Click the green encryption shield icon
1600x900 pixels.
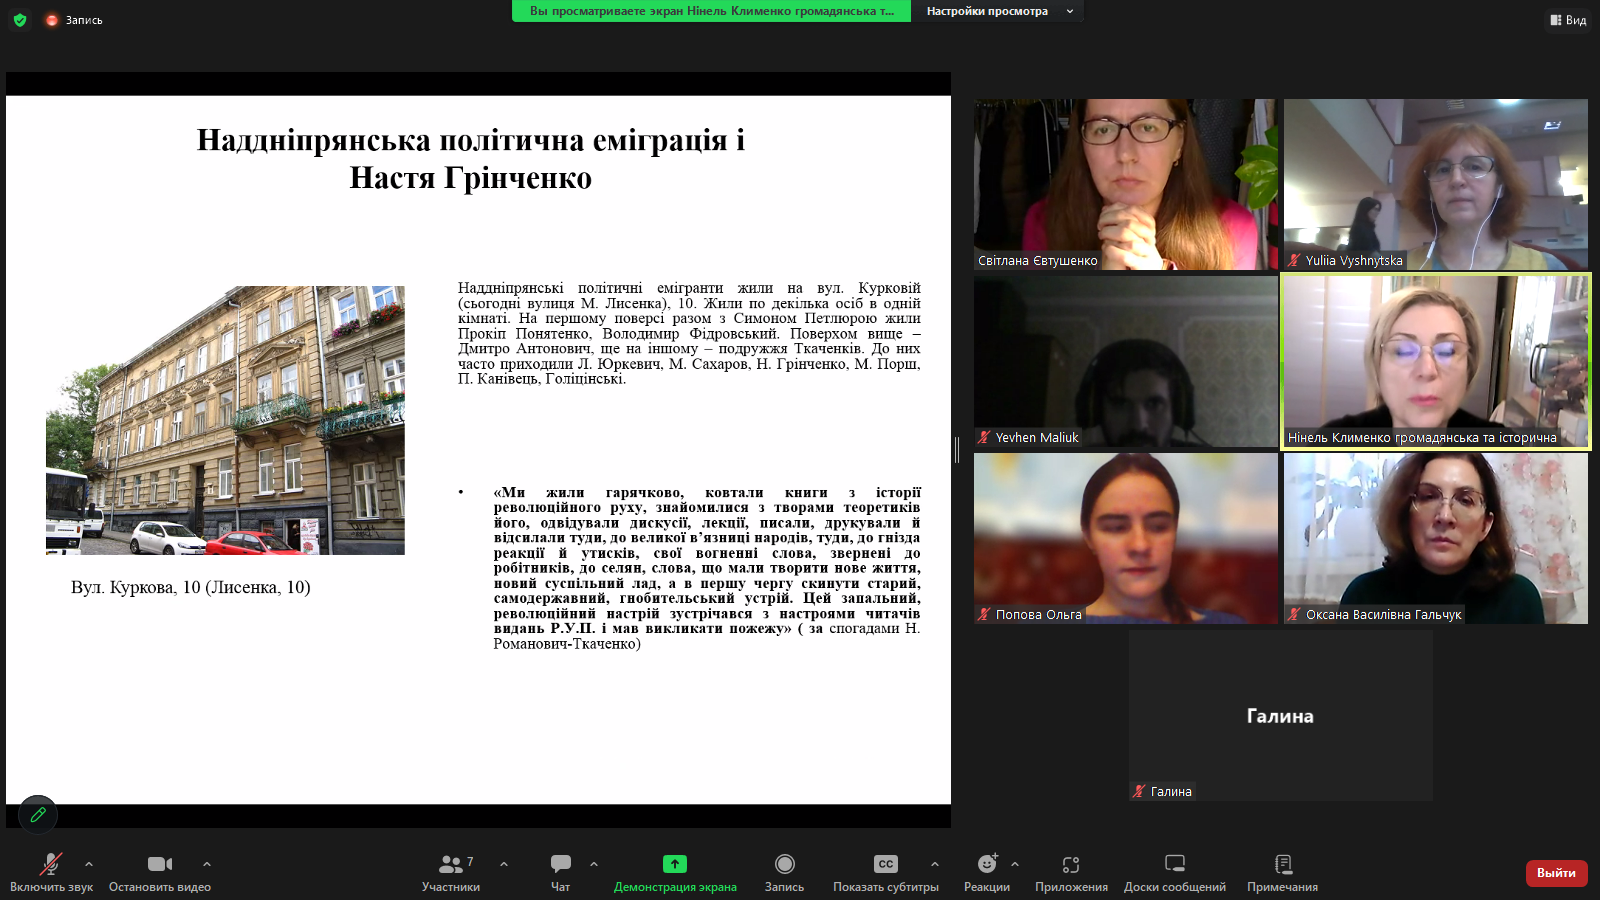pos(20,20)
